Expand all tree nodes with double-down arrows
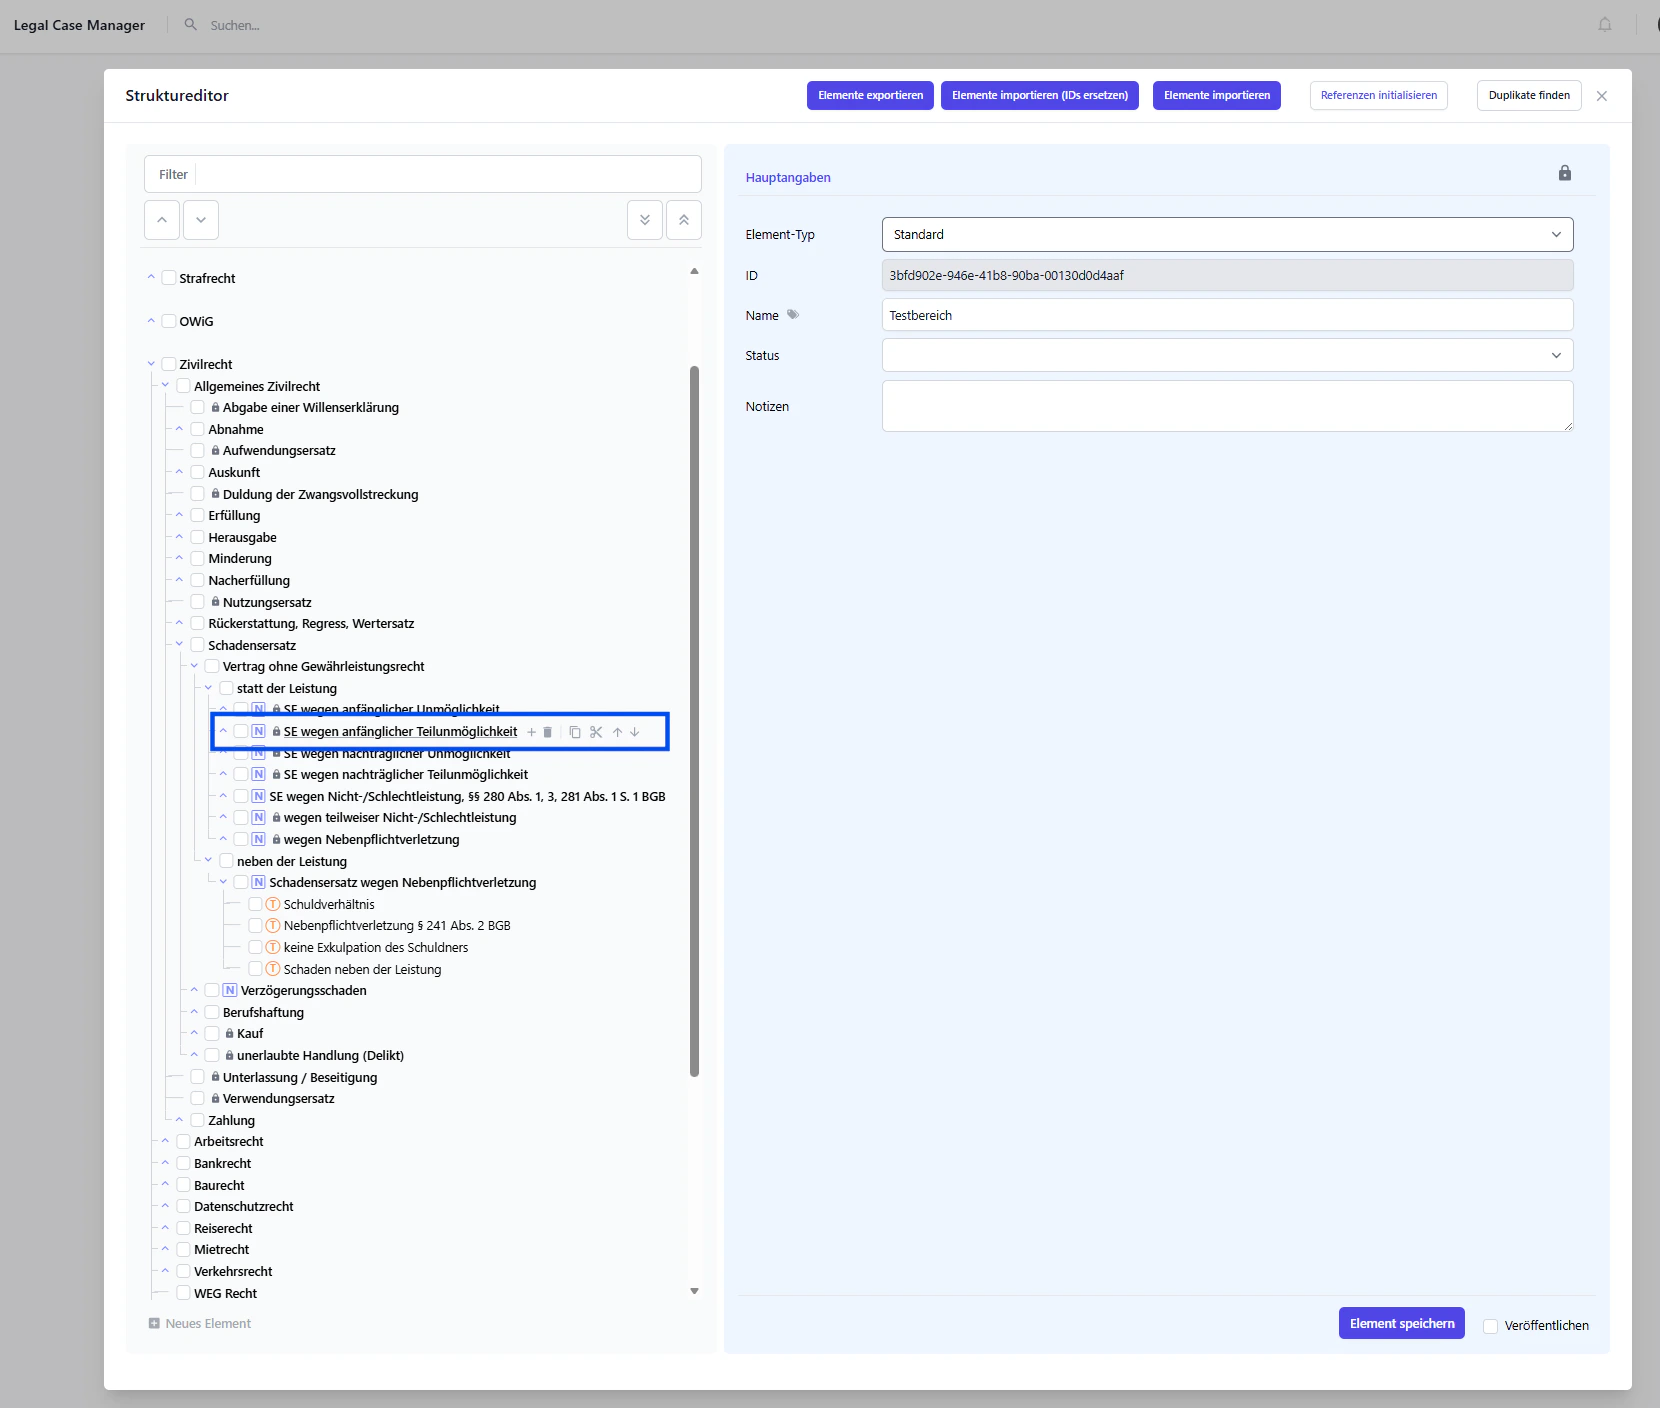 click(645, 220)
